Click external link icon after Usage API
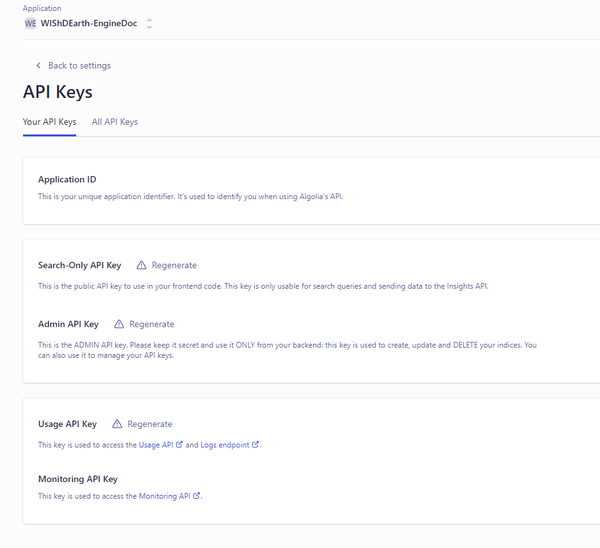Screen dimensions: 600x548 pyautogui.click(x=179, y=444)
